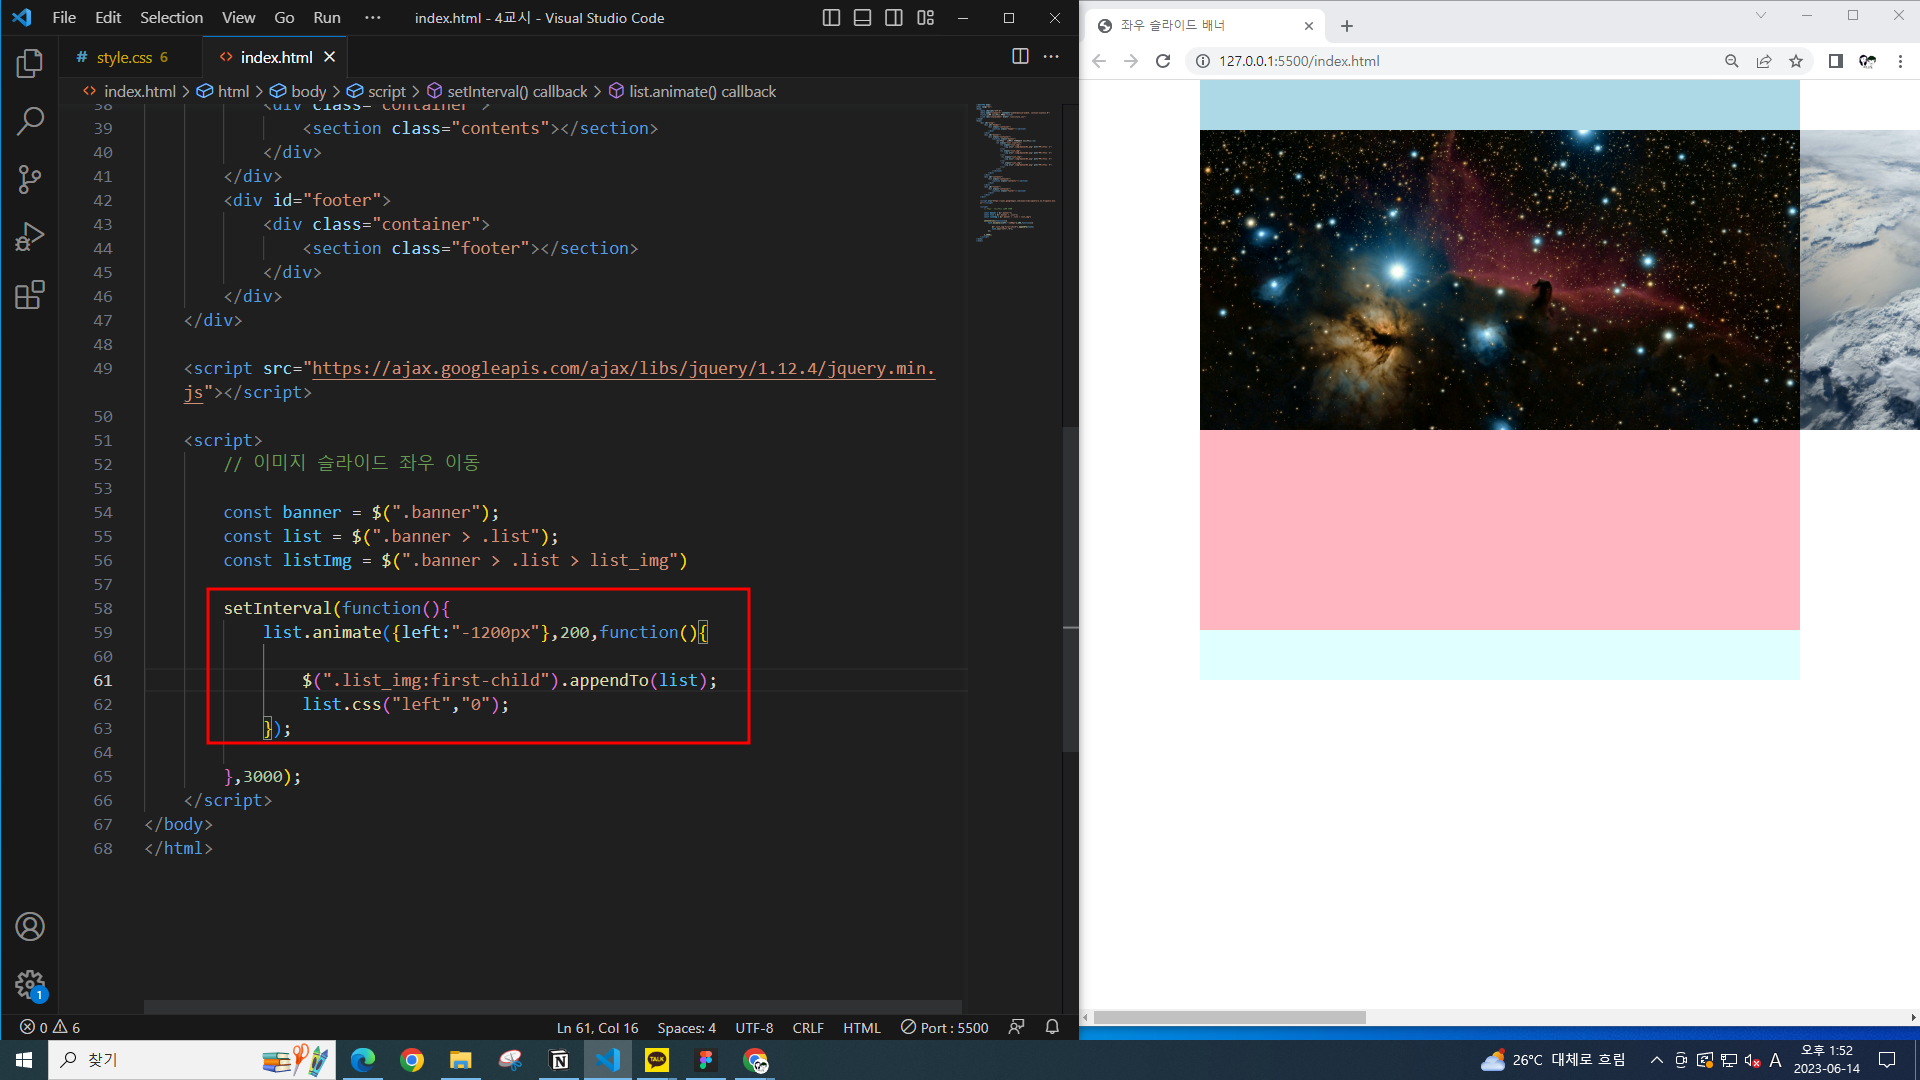Switch to the style.css tab
Image resolution: width=1920 pixels, height=1080 pixels.
[x=124, y=57]
